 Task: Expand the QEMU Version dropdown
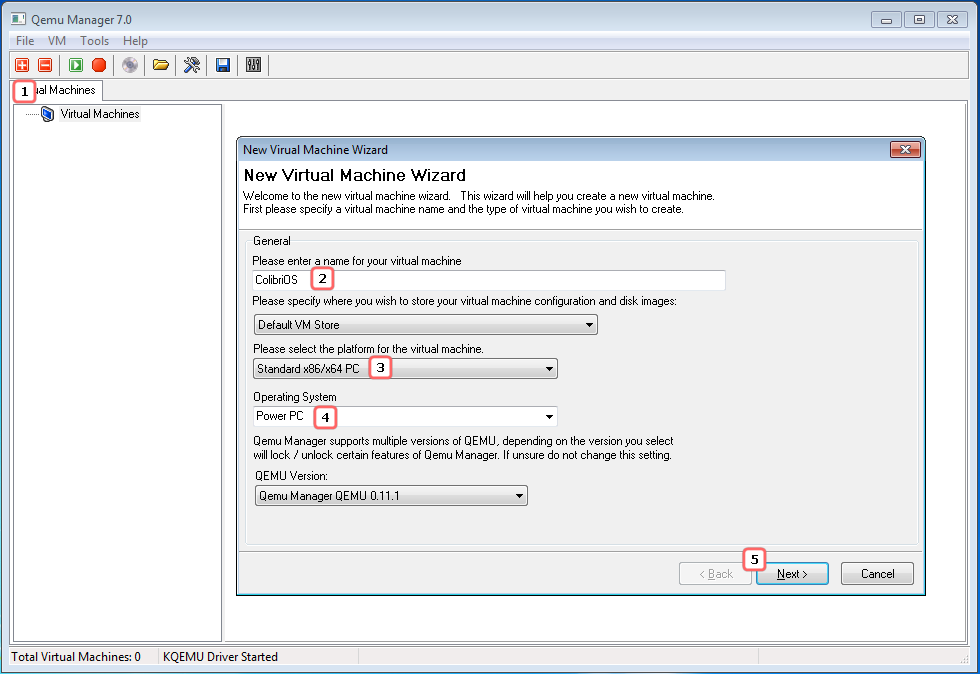point(391,496)
